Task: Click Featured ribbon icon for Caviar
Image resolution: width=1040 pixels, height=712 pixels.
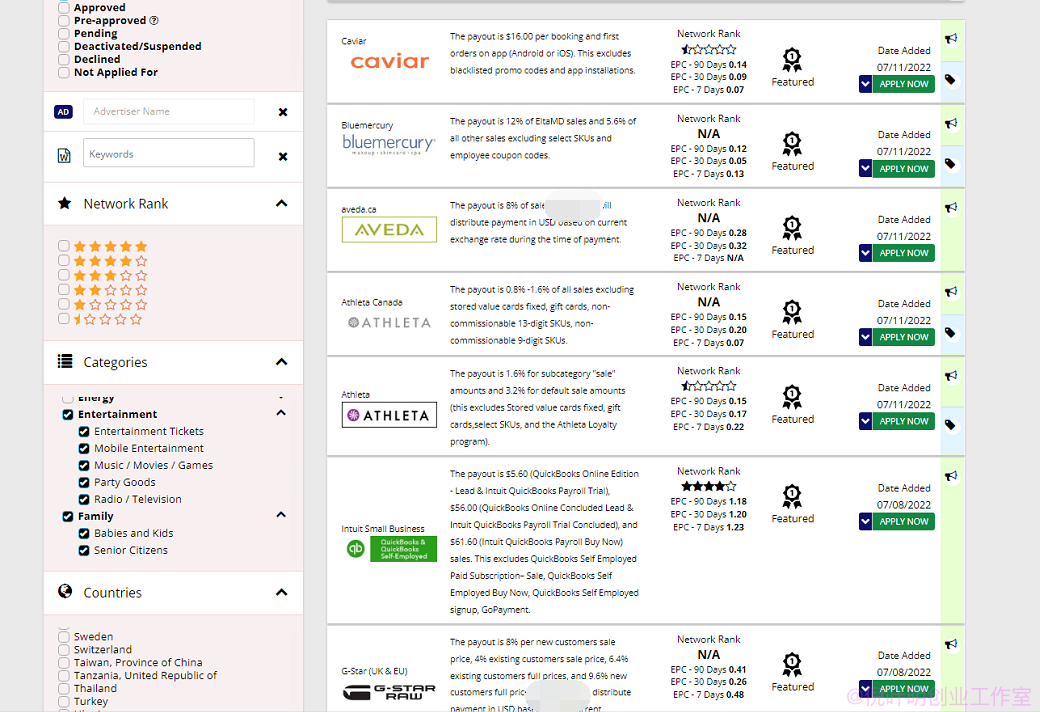Action: pyautogui.click(x=792, y=60)
